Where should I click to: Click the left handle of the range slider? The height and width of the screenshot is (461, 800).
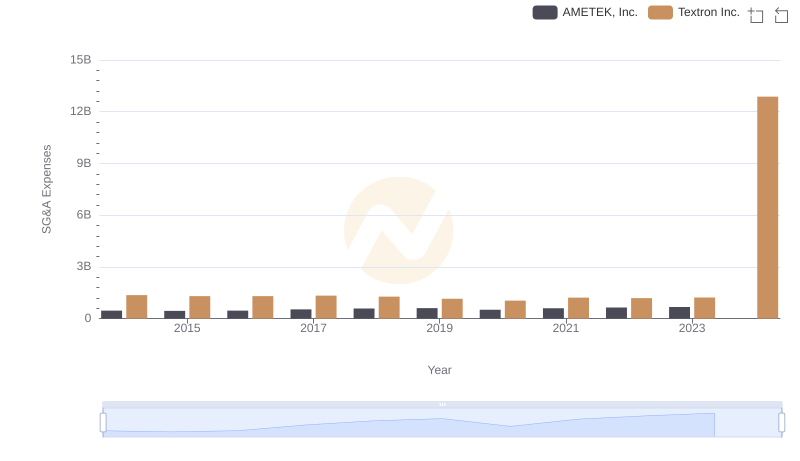tap(103, 423)
